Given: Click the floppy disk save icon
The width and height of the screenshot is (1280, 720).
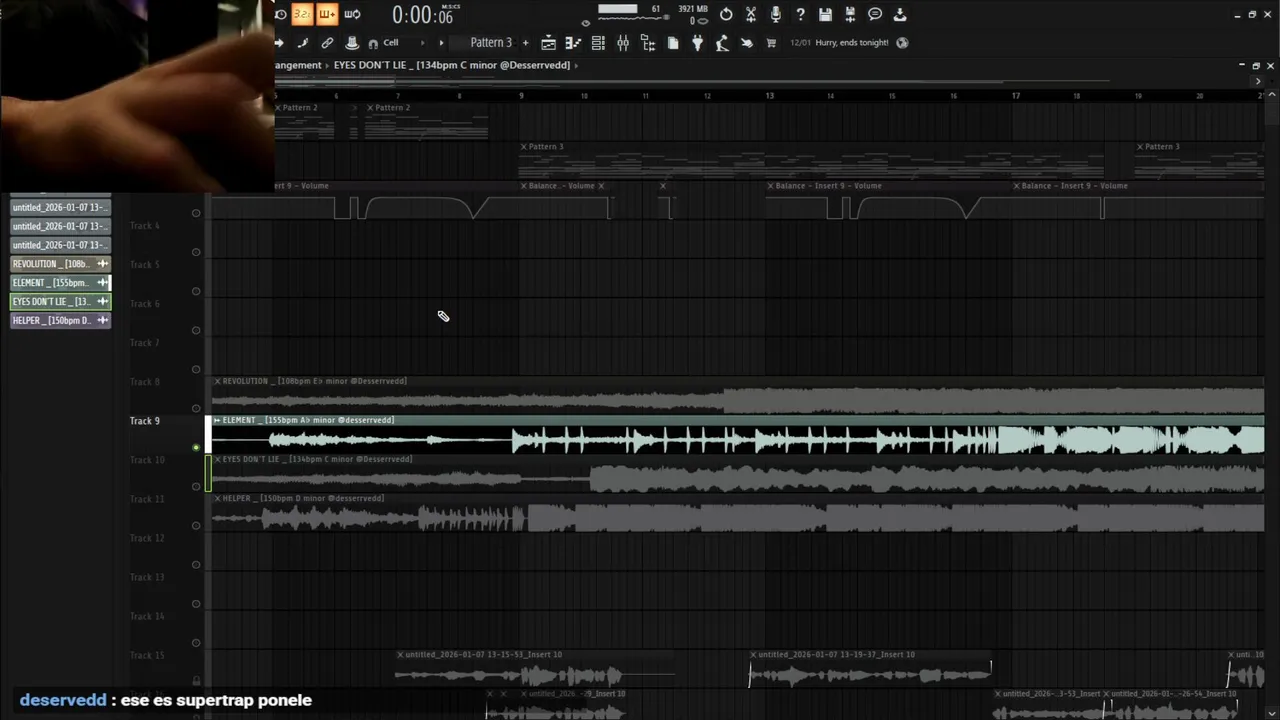Looking at the screenshot, I should point(825,14).
